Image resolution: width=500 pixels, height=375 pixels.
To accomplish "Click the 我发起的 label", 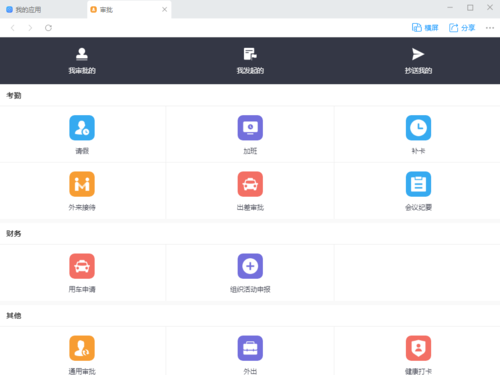I will point(250,71).
